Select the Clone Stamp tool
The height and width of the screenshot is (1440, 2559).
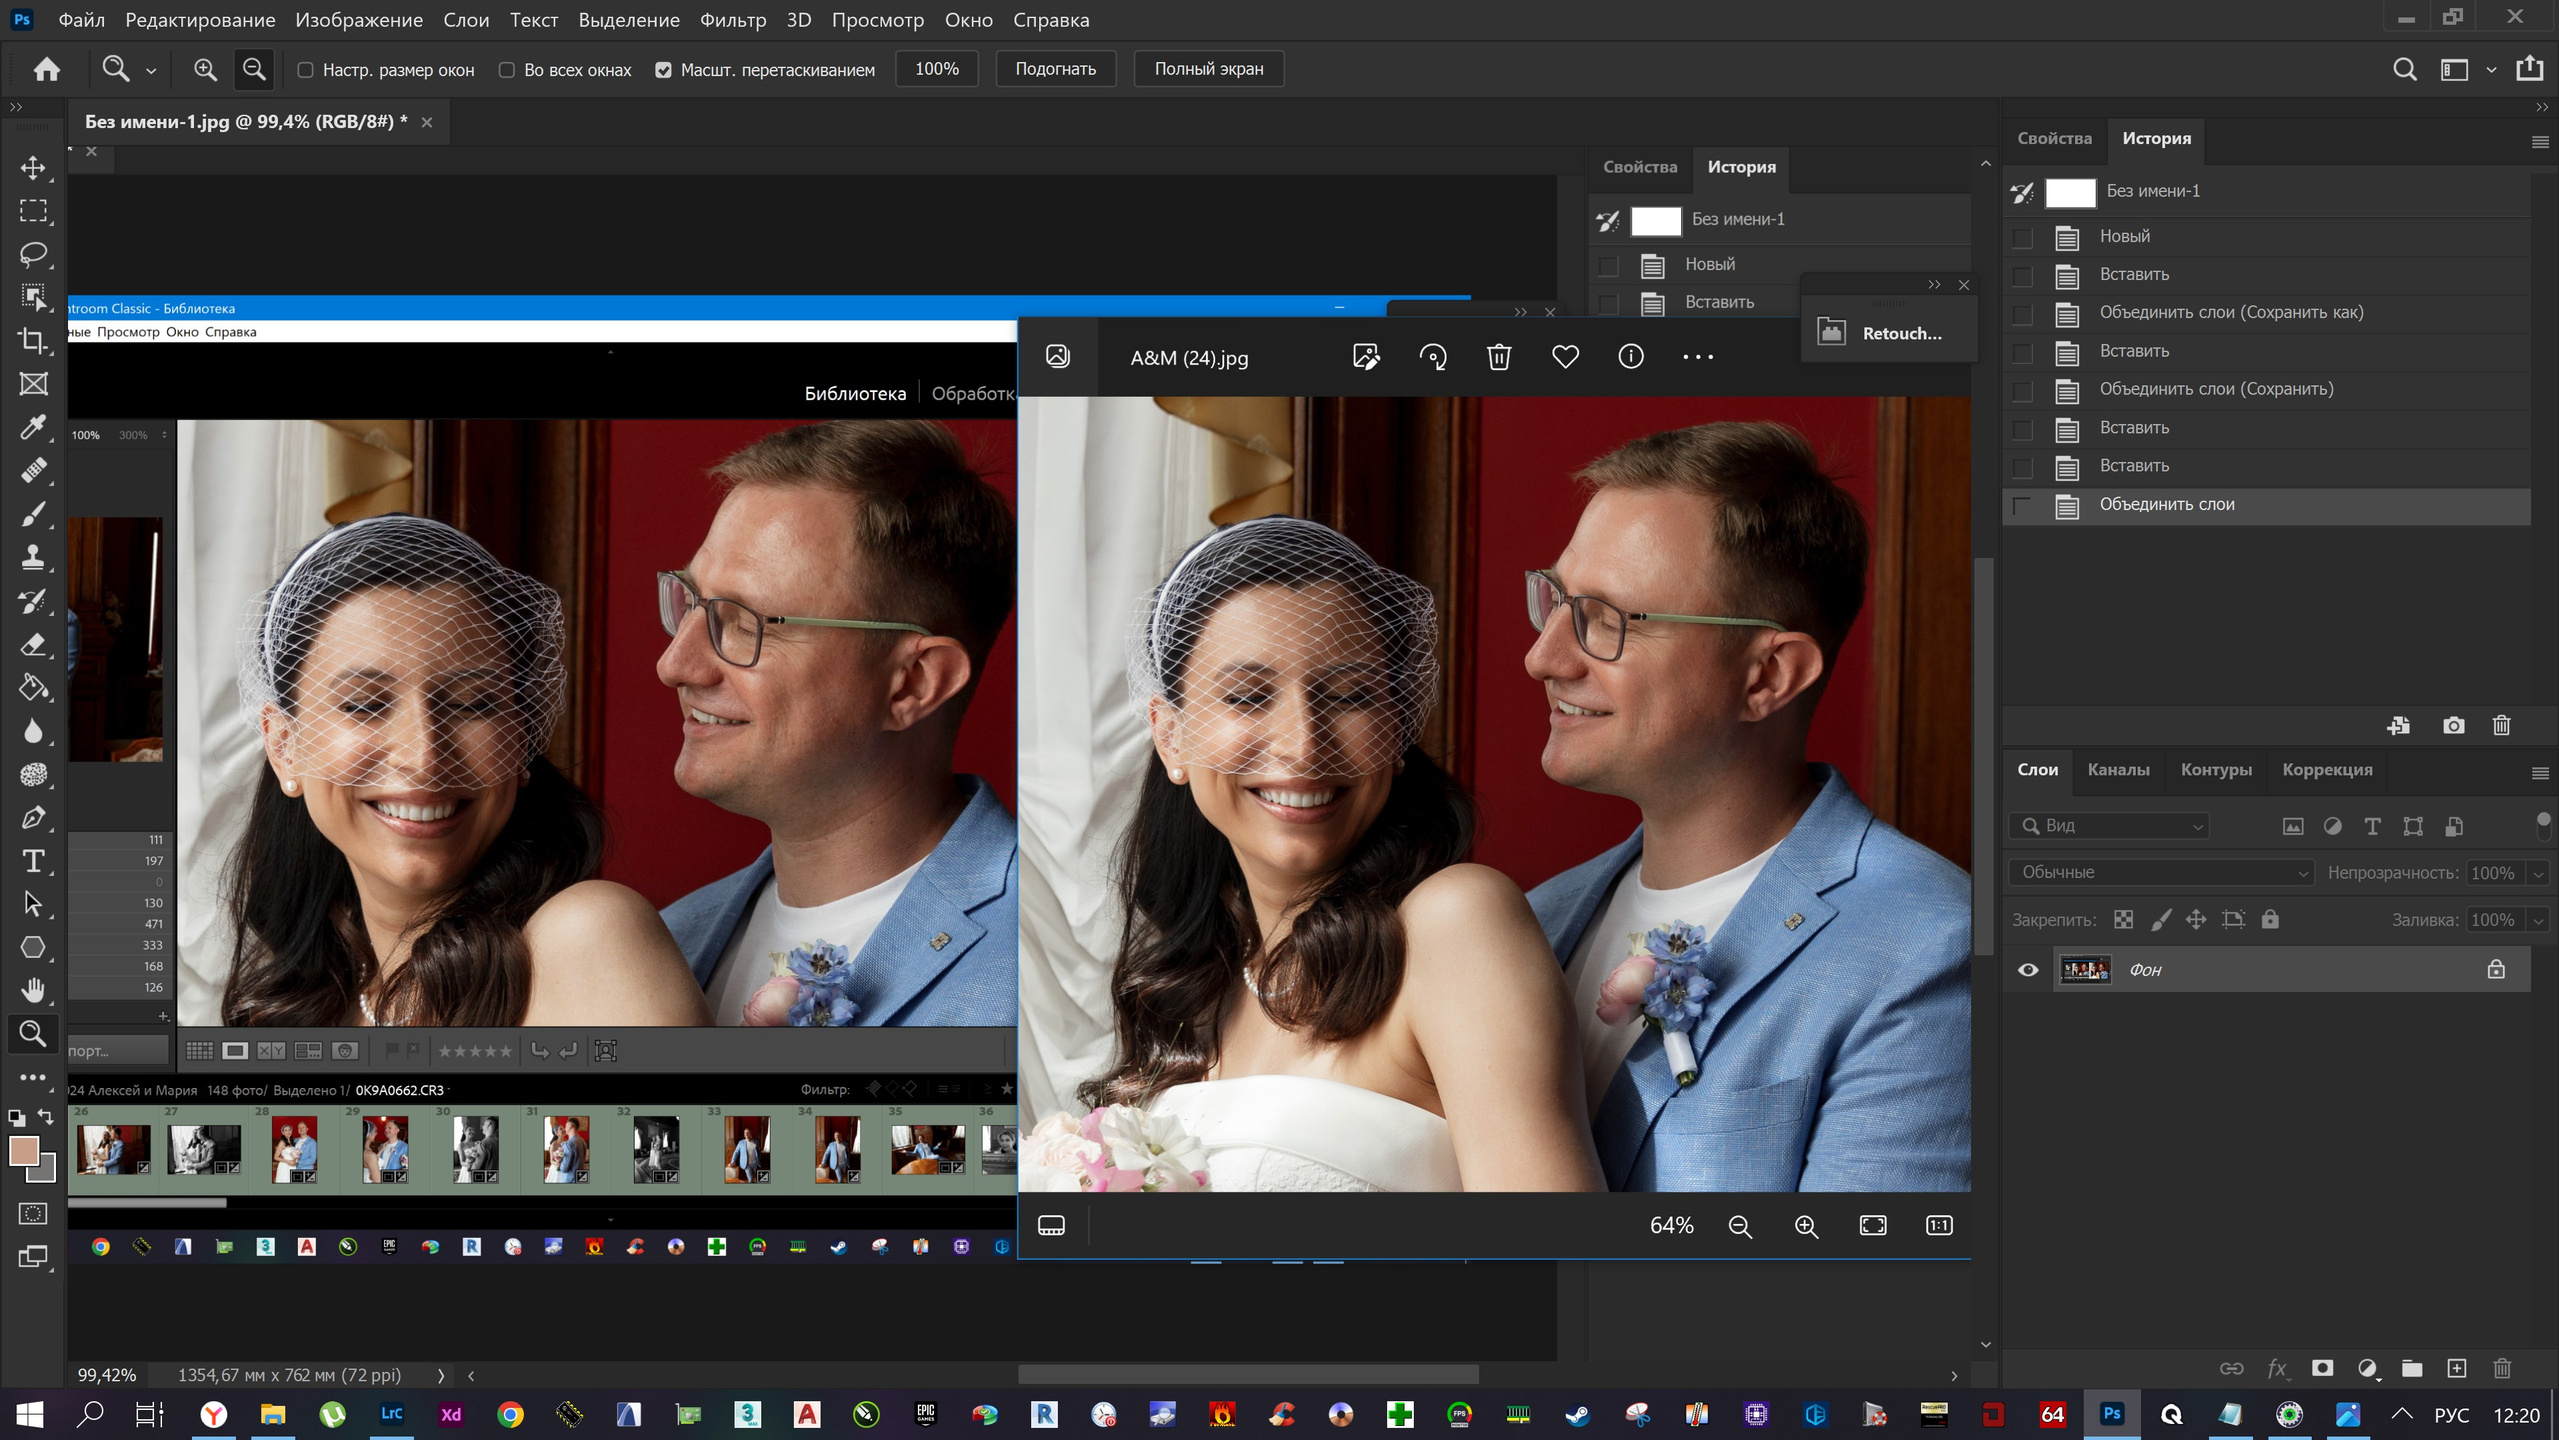click(x=33, y=558)
